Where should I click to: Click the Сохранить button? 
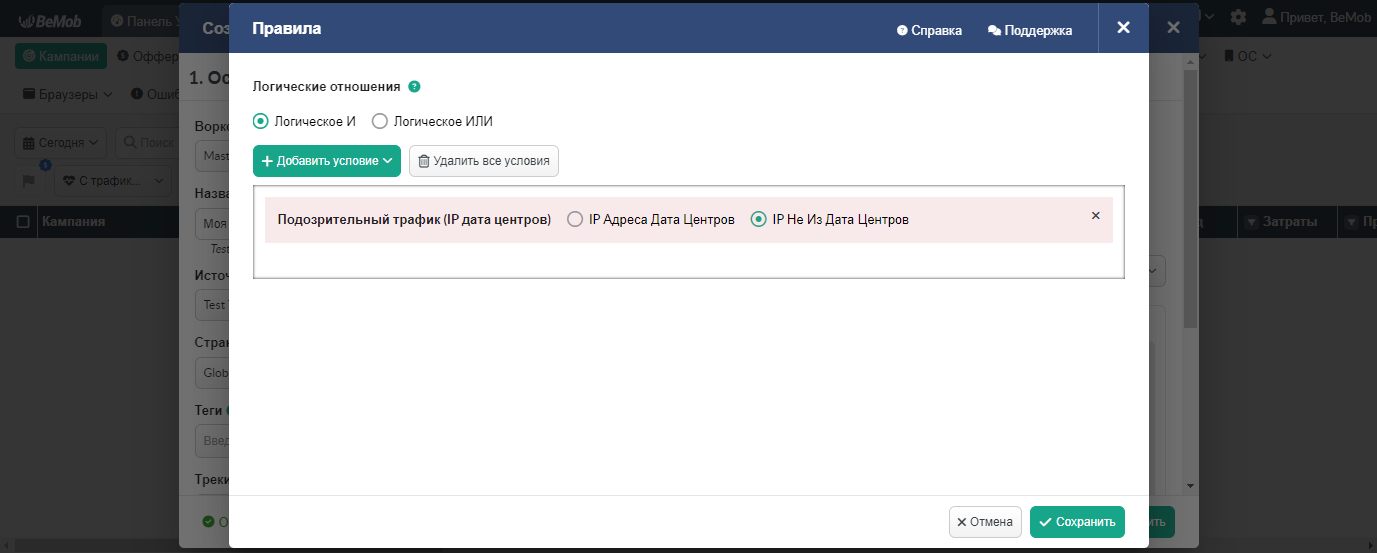click(1077, 521)
